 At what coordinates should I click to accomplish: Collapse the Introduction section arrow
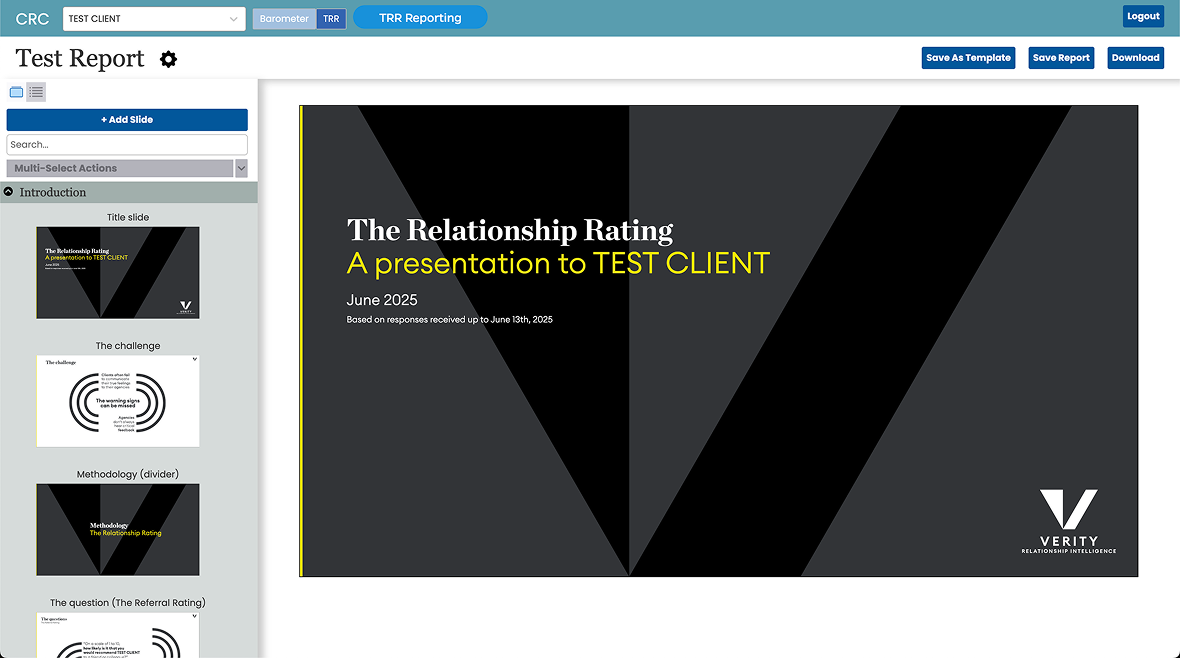click(x=8, y=192)
